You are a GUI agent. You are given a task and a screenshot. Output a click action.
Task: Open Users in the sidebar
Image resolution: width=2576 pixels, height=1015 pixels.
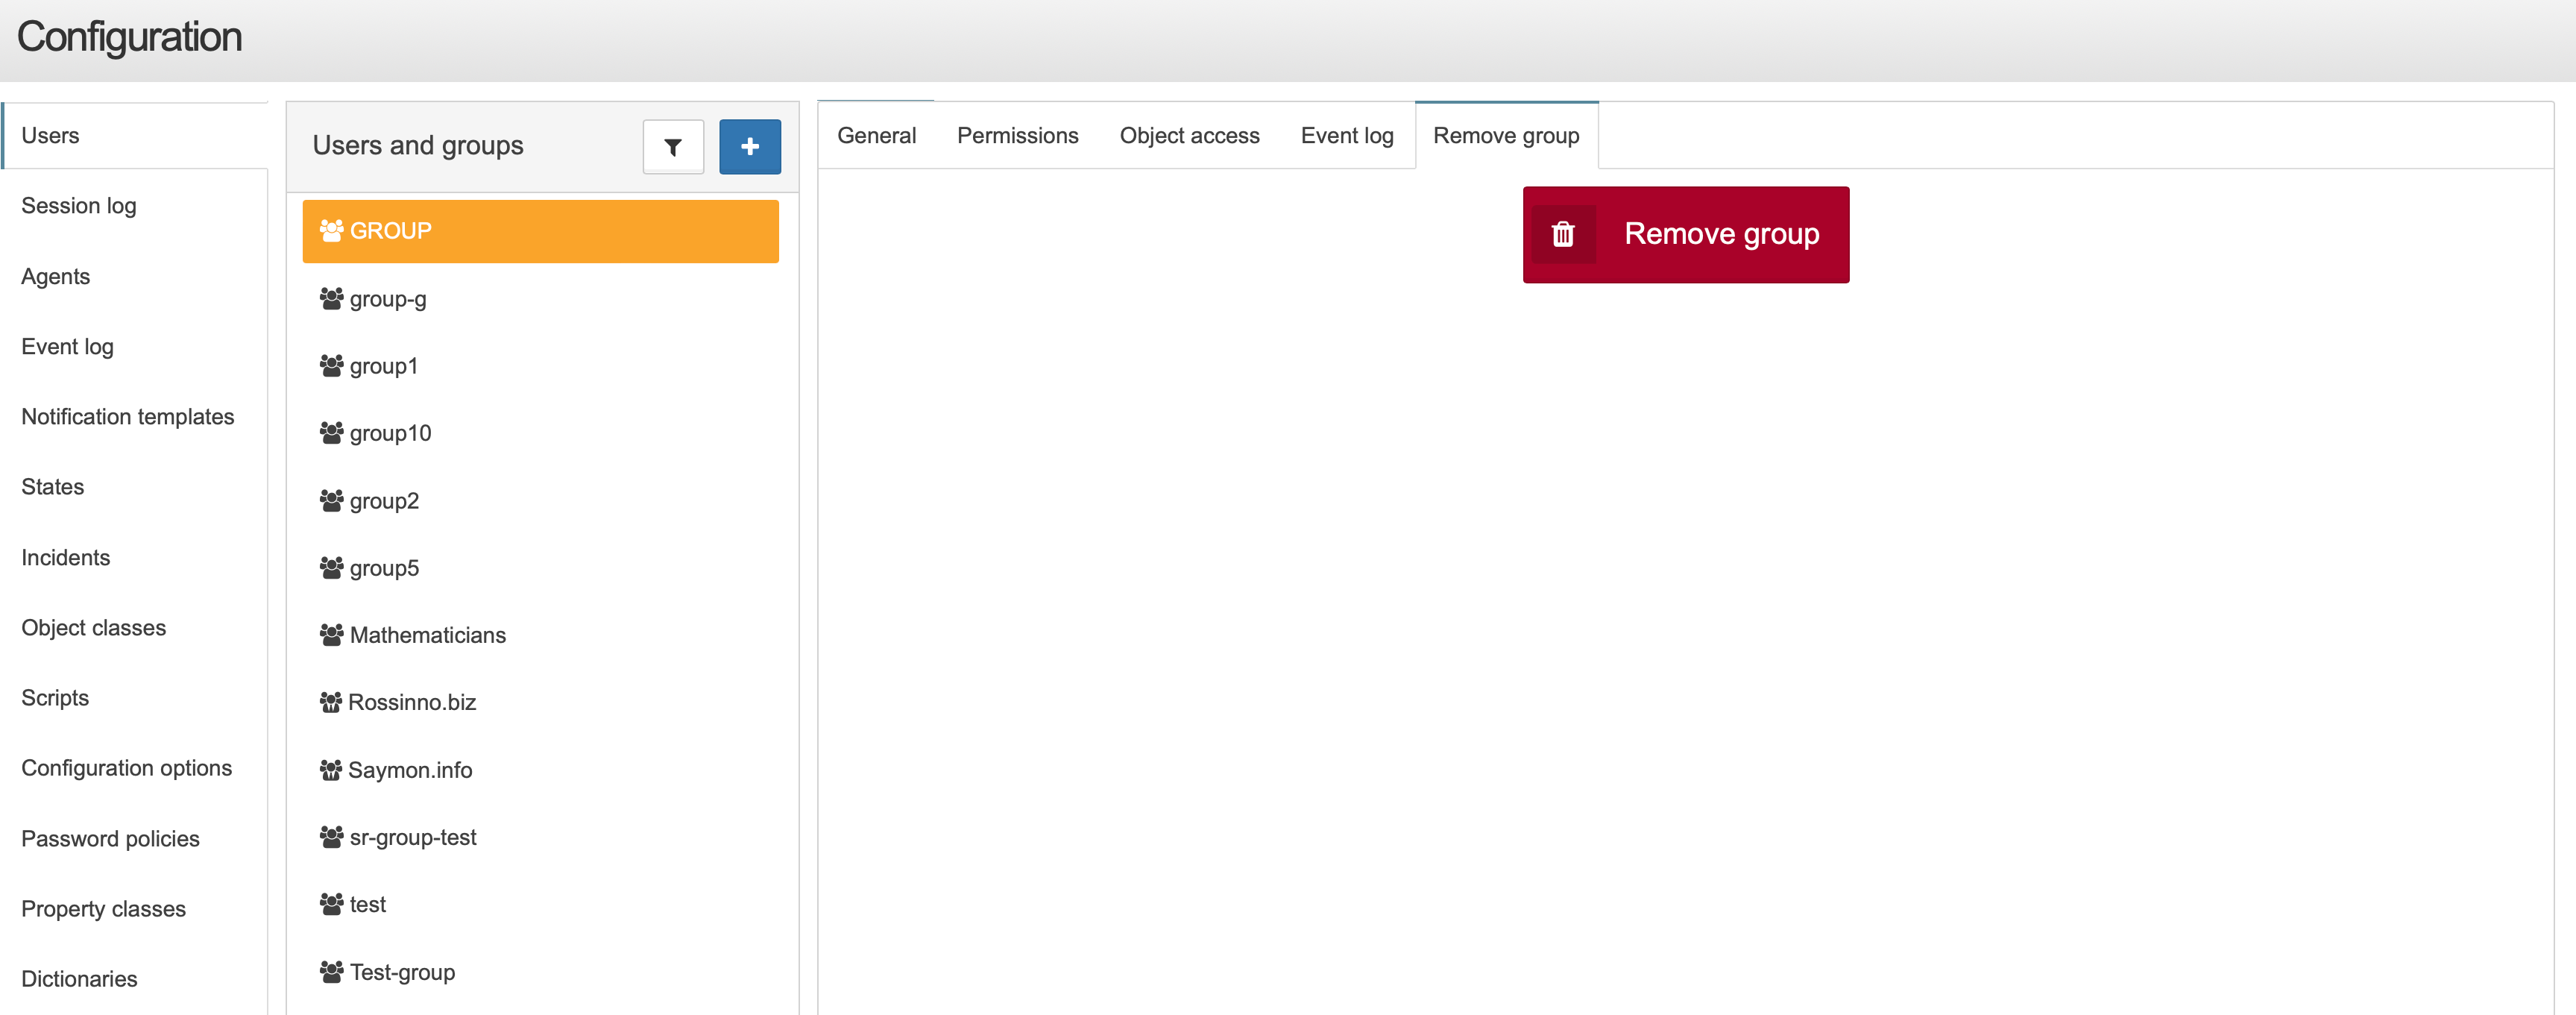[134, 135]
